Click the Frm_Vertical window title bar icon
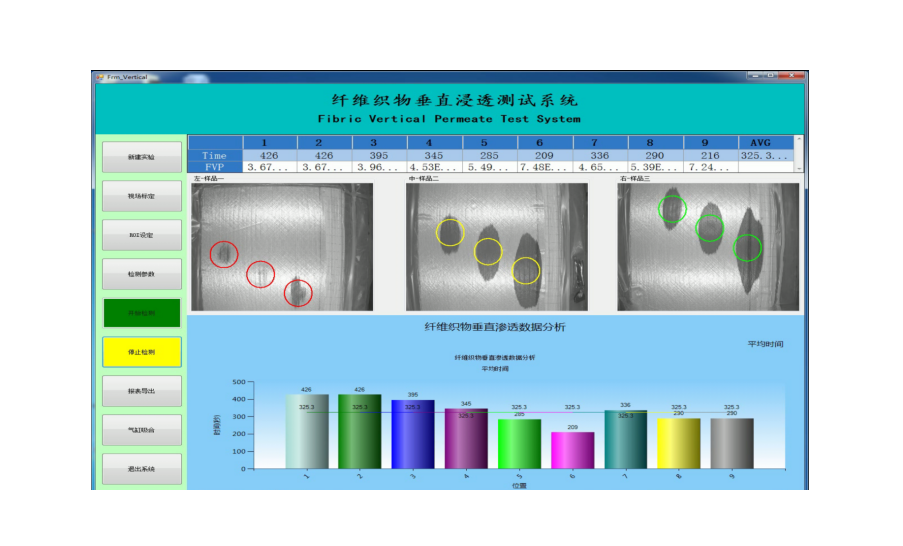This screenshot has width=903, height=546. pyautogui.click(x=100, y=77)
